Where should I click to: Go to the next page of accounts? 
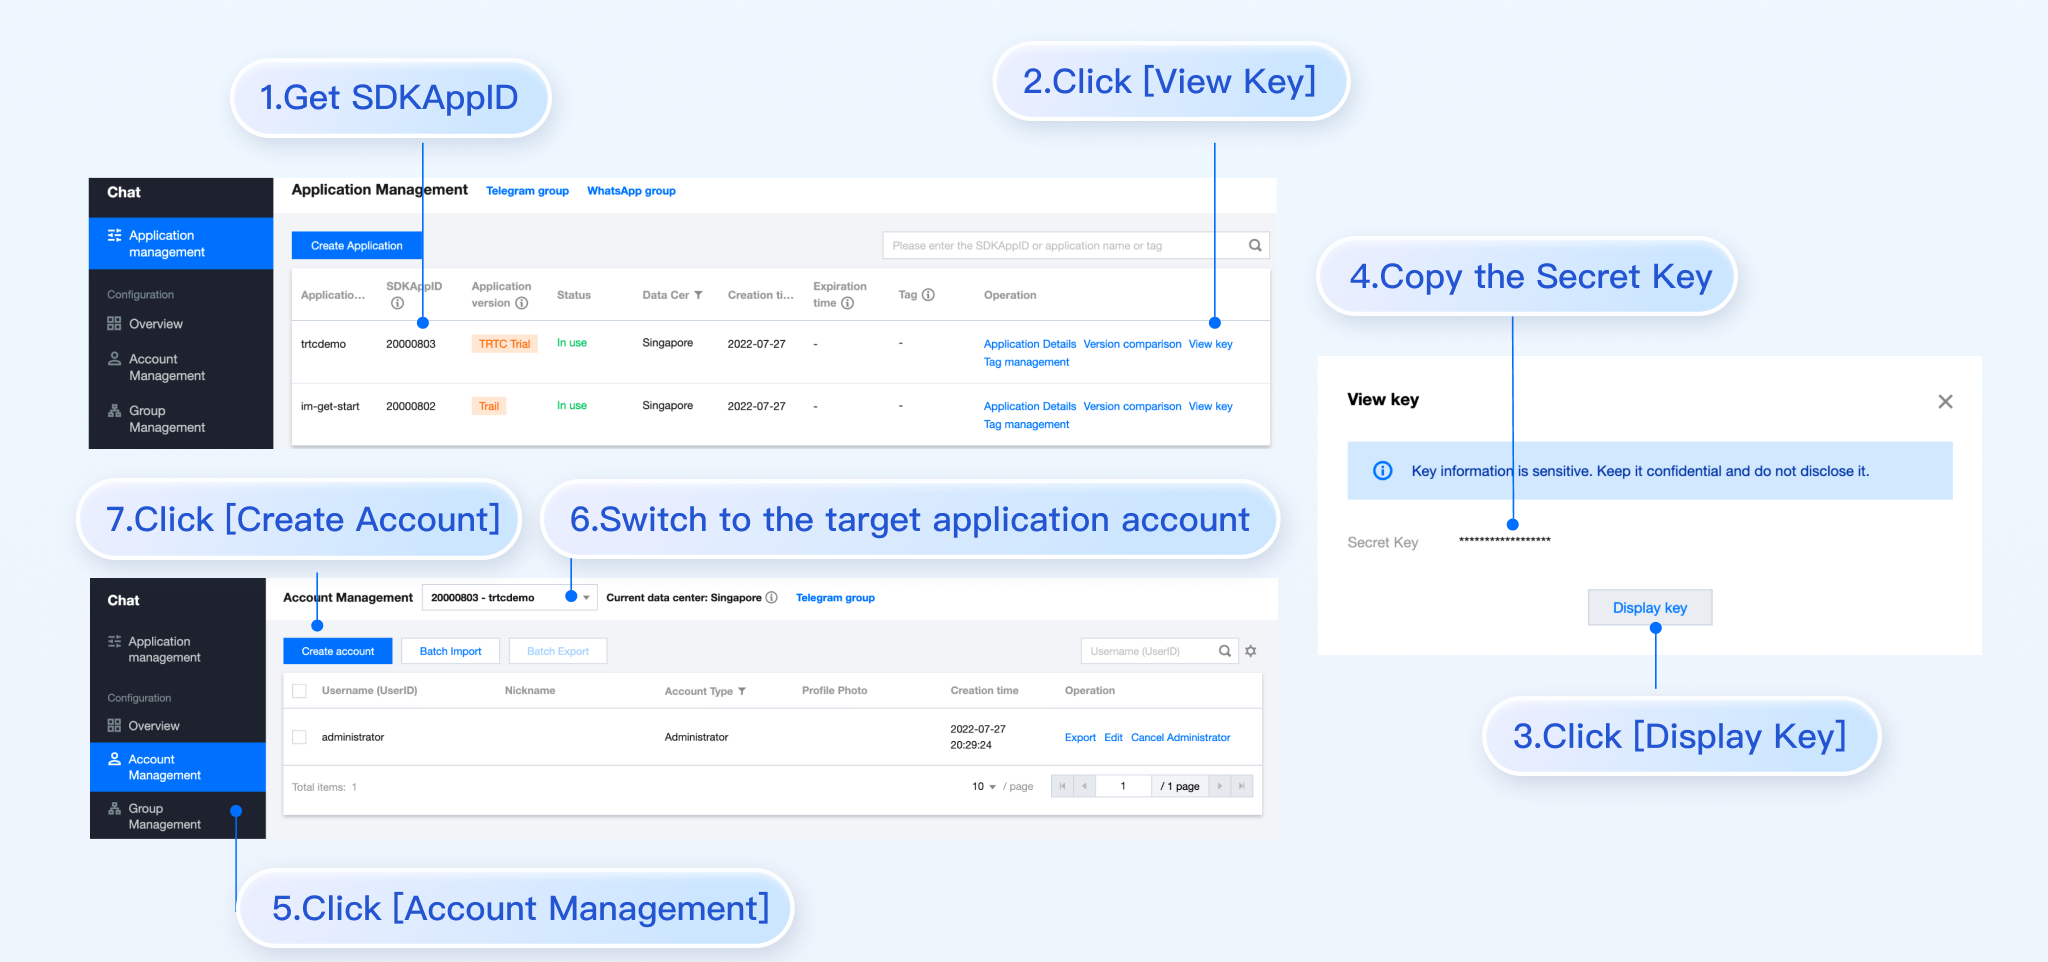1220,786
